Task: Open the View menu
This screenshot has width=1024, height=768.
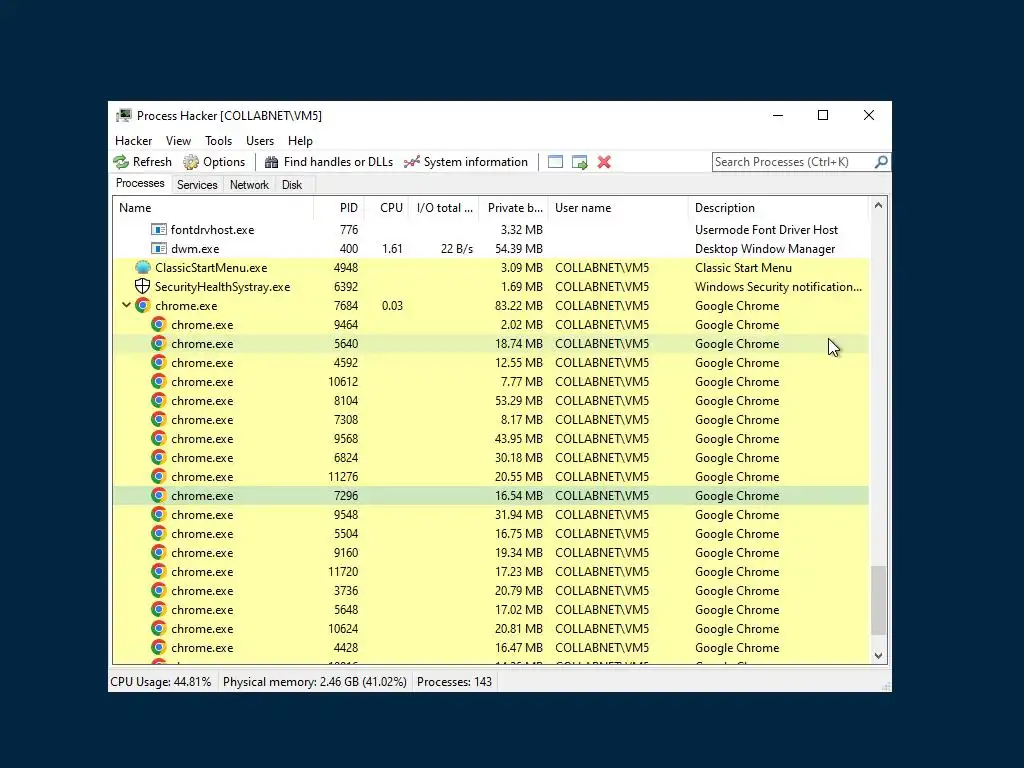Action: pyautogui.click(x=178, y=141)
